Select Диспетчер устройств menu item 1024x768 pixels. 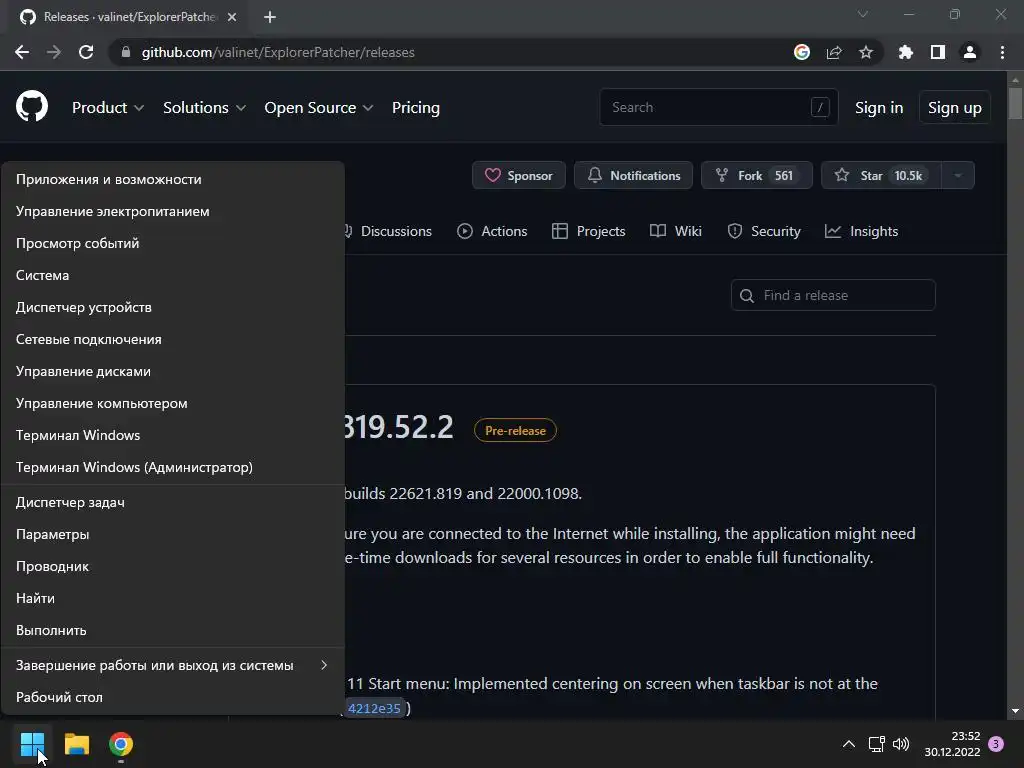click(172, 307)
